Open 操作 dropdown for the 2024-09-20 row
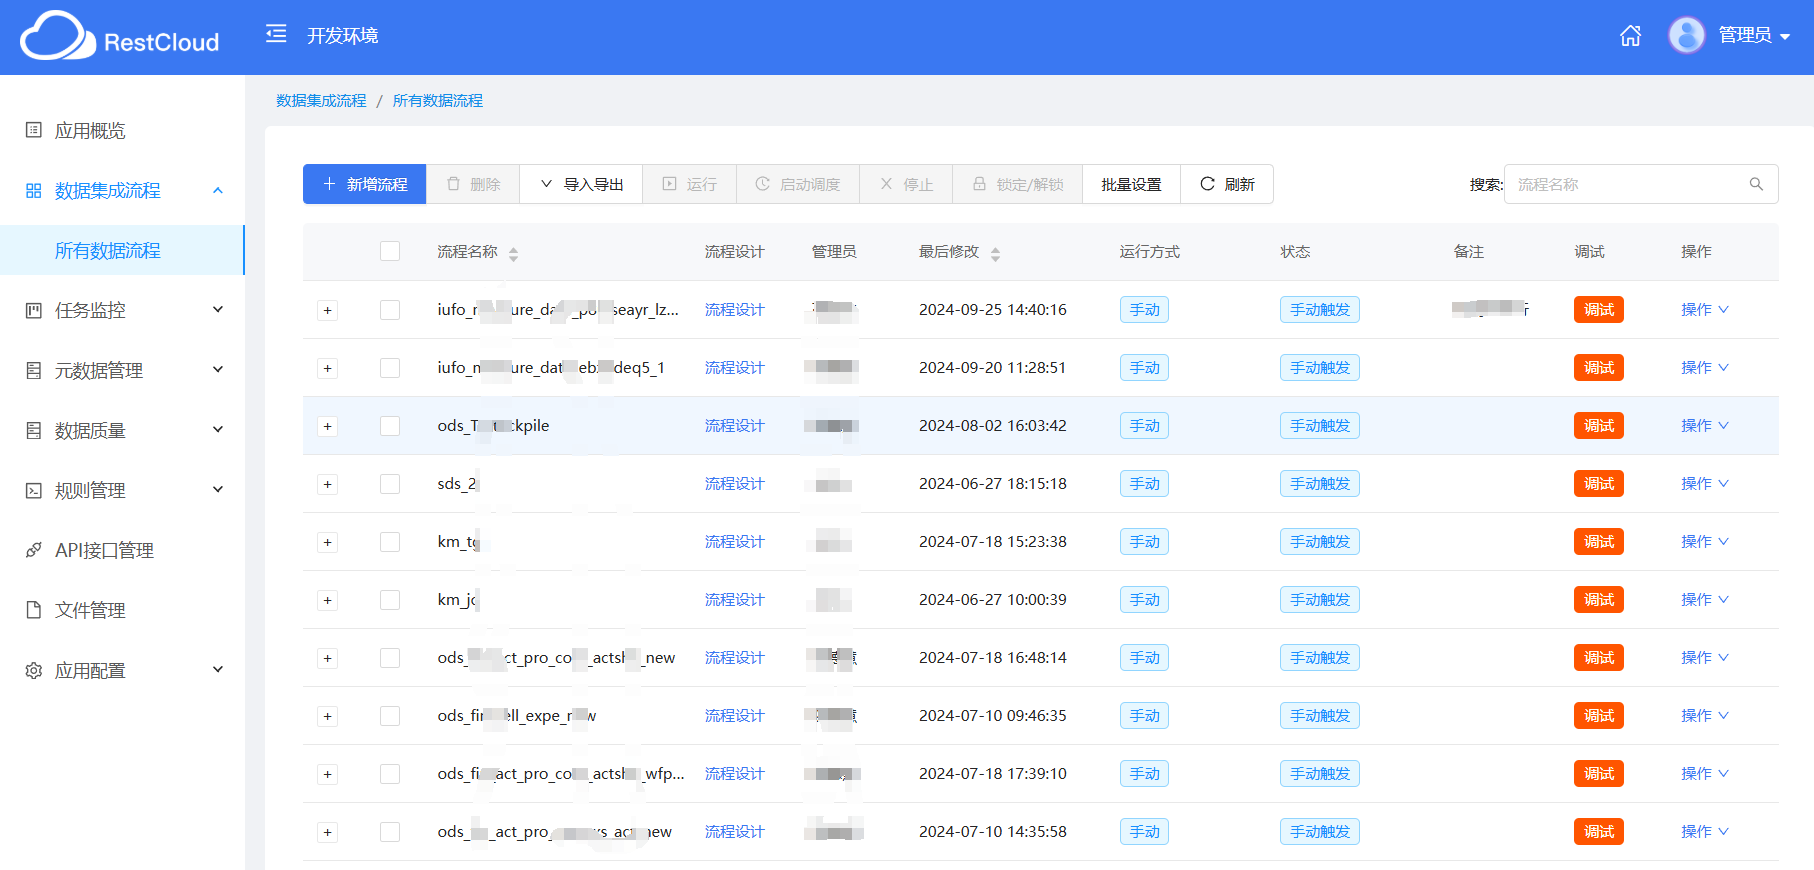 pos(1704,368)
